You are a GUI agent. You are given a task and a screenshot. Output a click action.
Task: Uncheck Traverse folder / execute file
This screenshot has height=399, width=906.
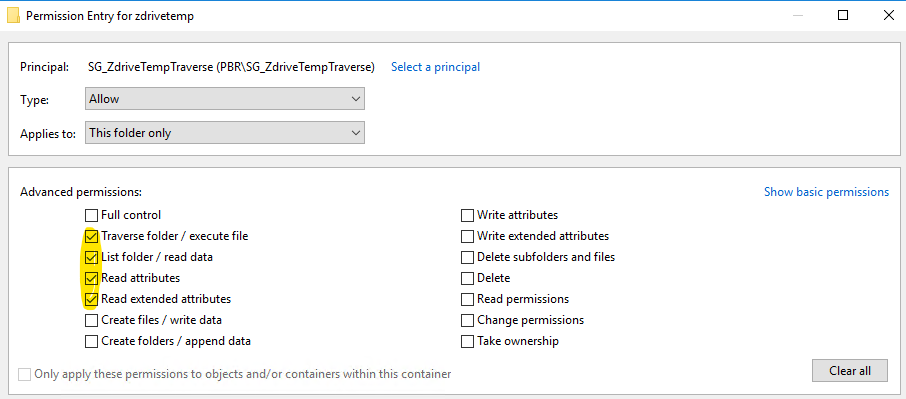(x=91, y=236)
